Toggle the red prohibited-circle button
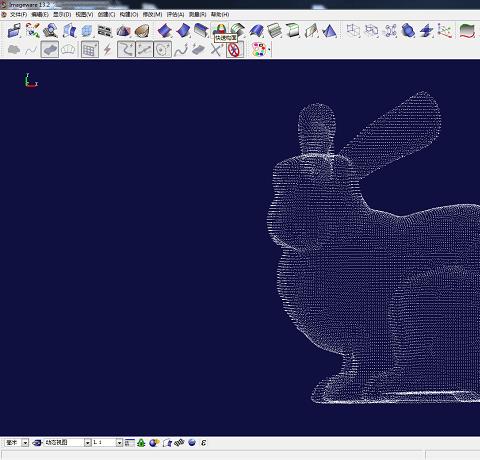This screenshot has width=480, height=460. click(235, 50)
